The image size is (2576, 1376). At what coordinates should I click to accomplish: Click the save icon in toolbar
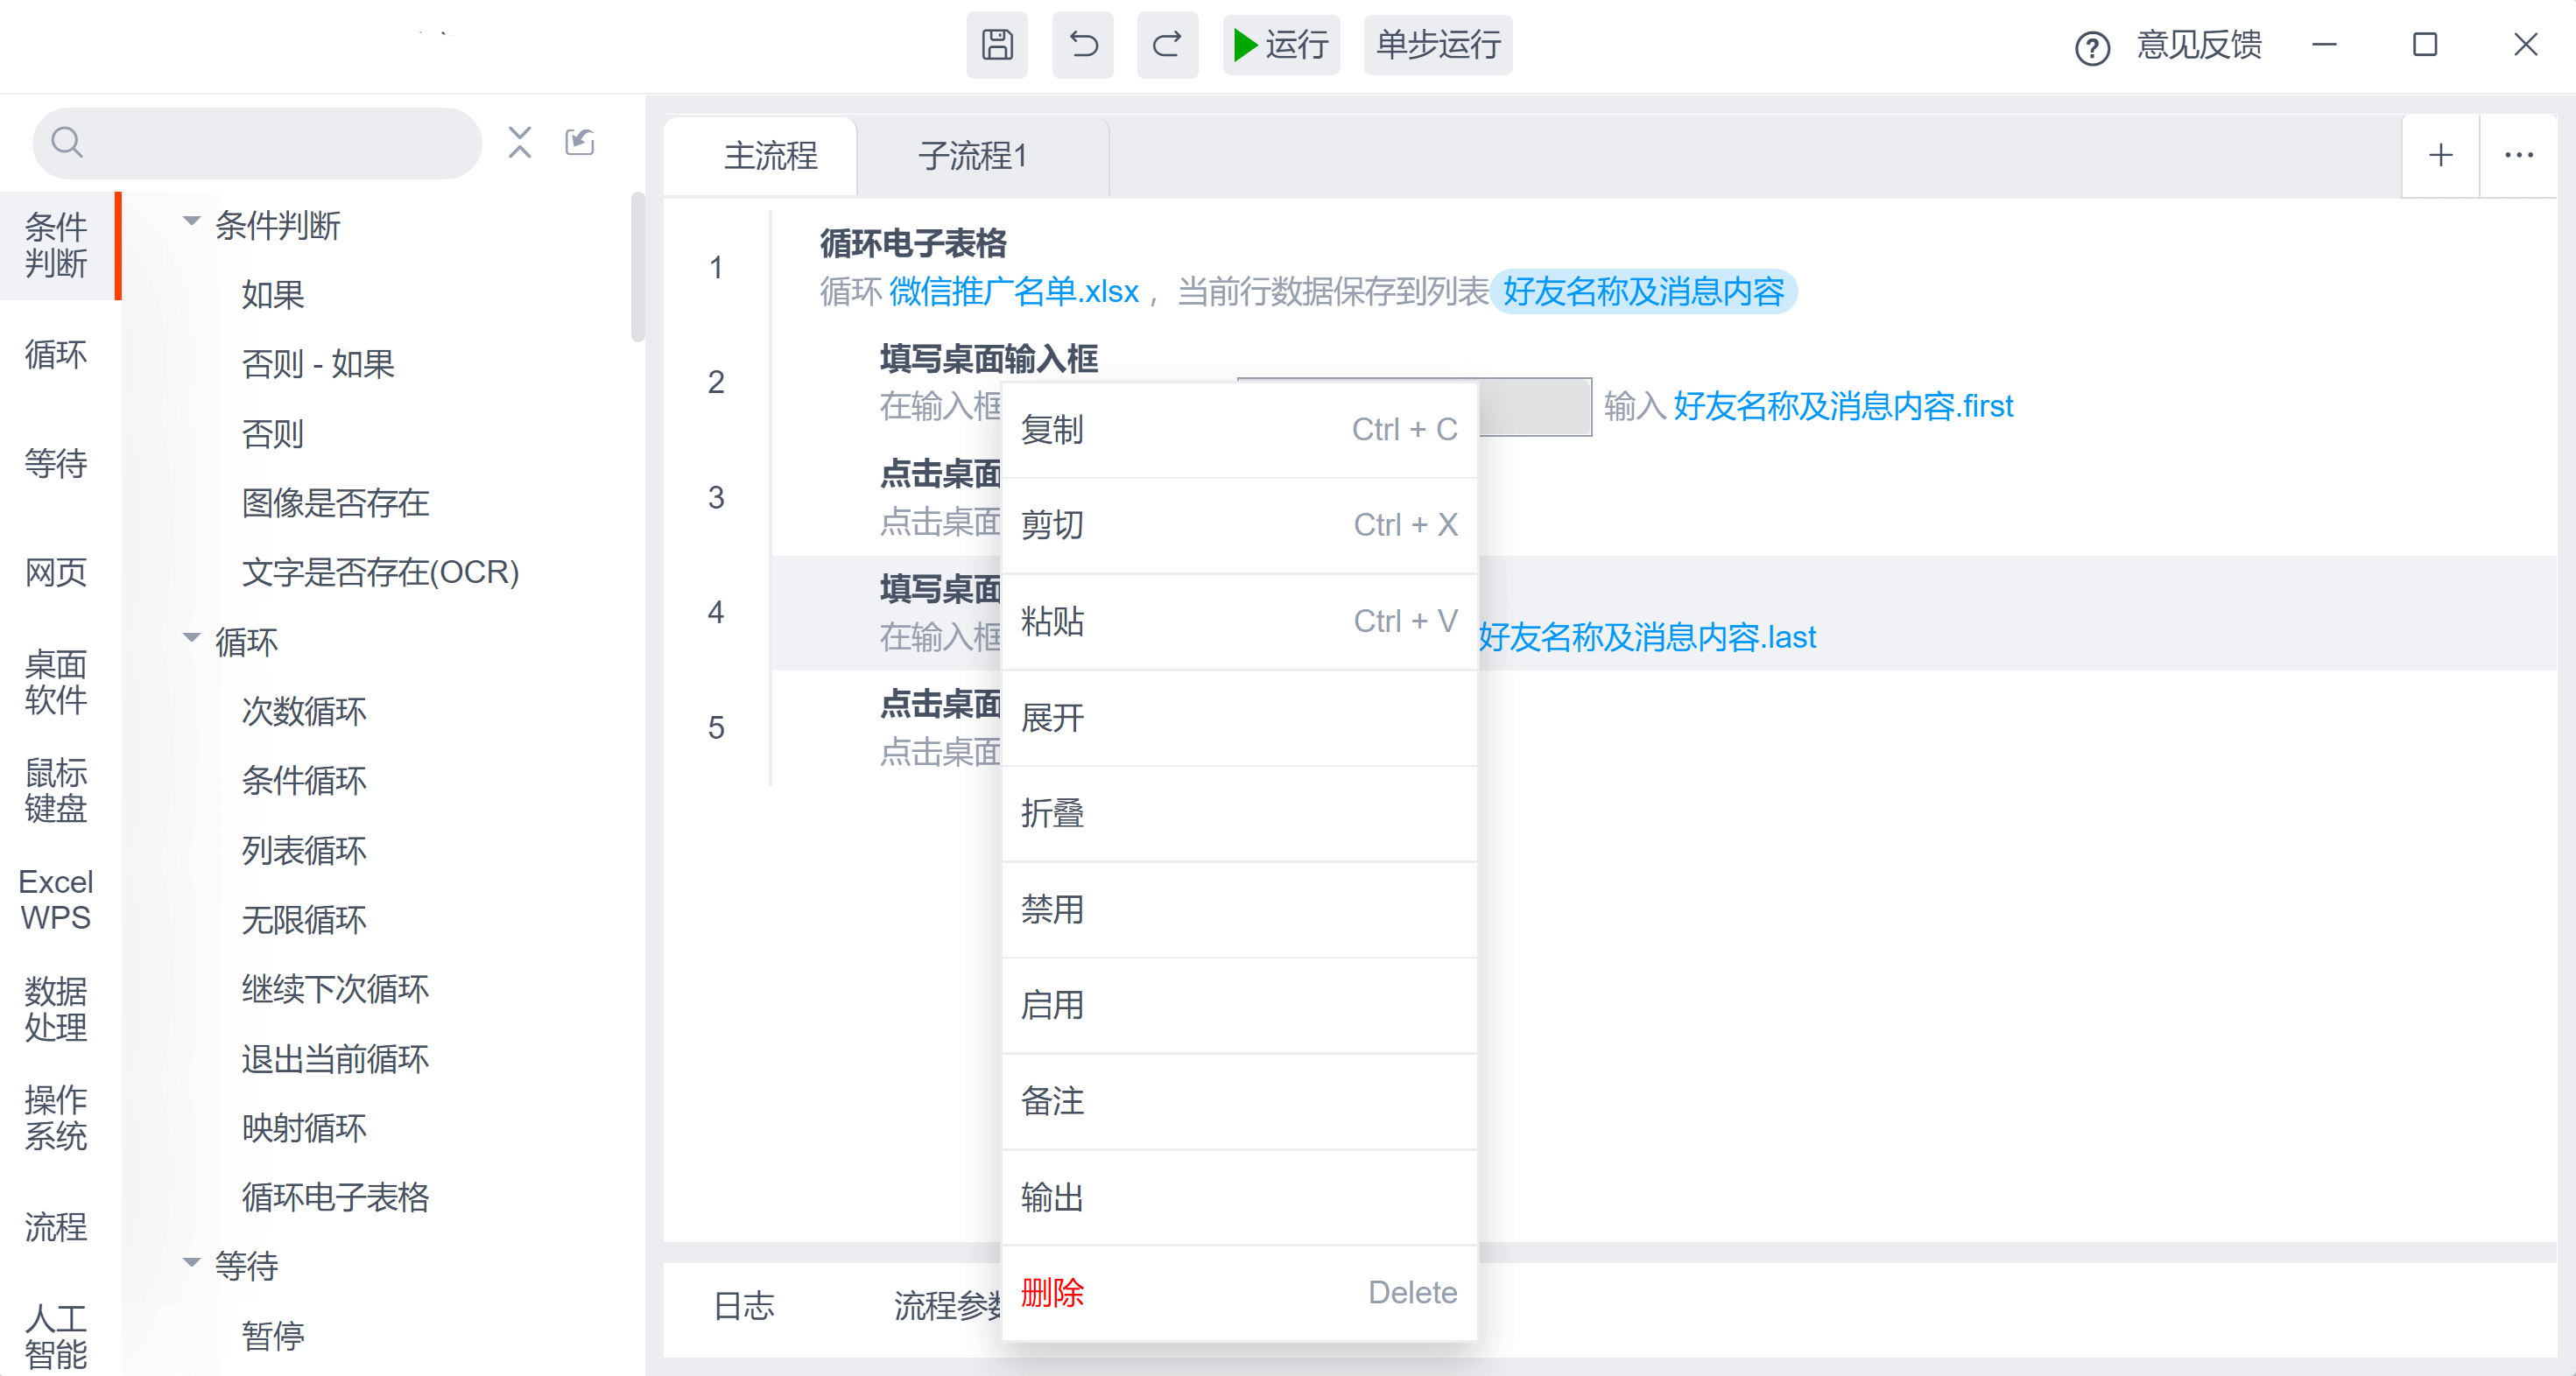(x=996, y=45)
